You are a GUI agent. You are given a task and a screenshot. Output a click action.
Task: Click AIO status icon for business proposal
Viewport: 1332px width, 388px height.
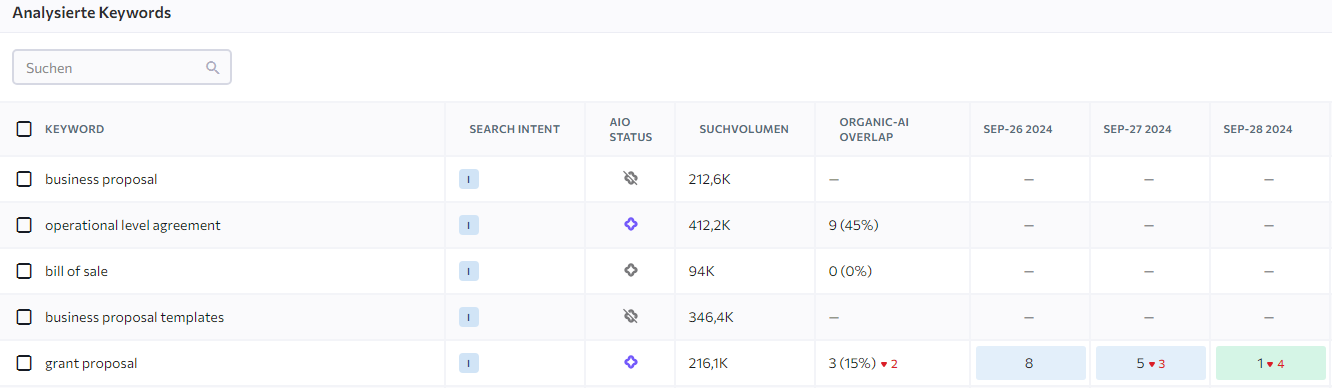[630, 179]
